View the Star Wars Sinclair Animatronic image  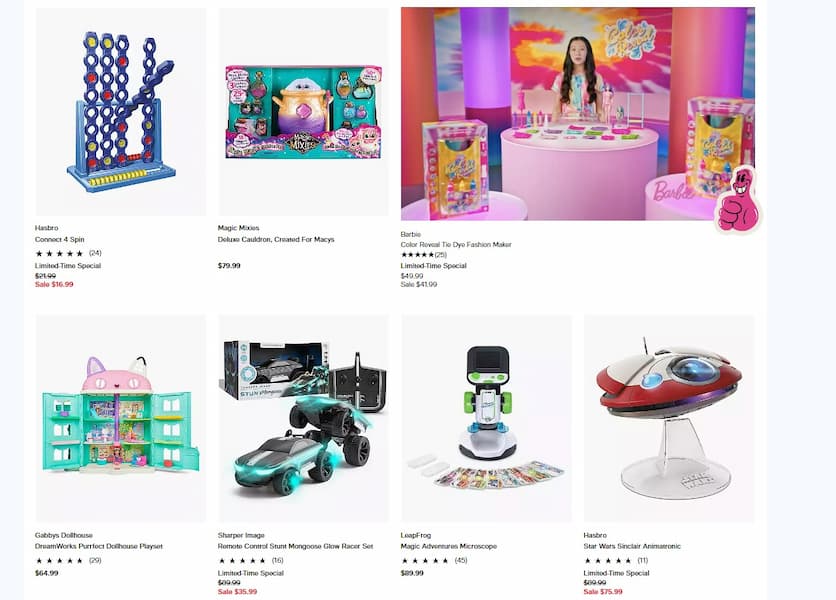pyautogui.click(x=669, y=418)
